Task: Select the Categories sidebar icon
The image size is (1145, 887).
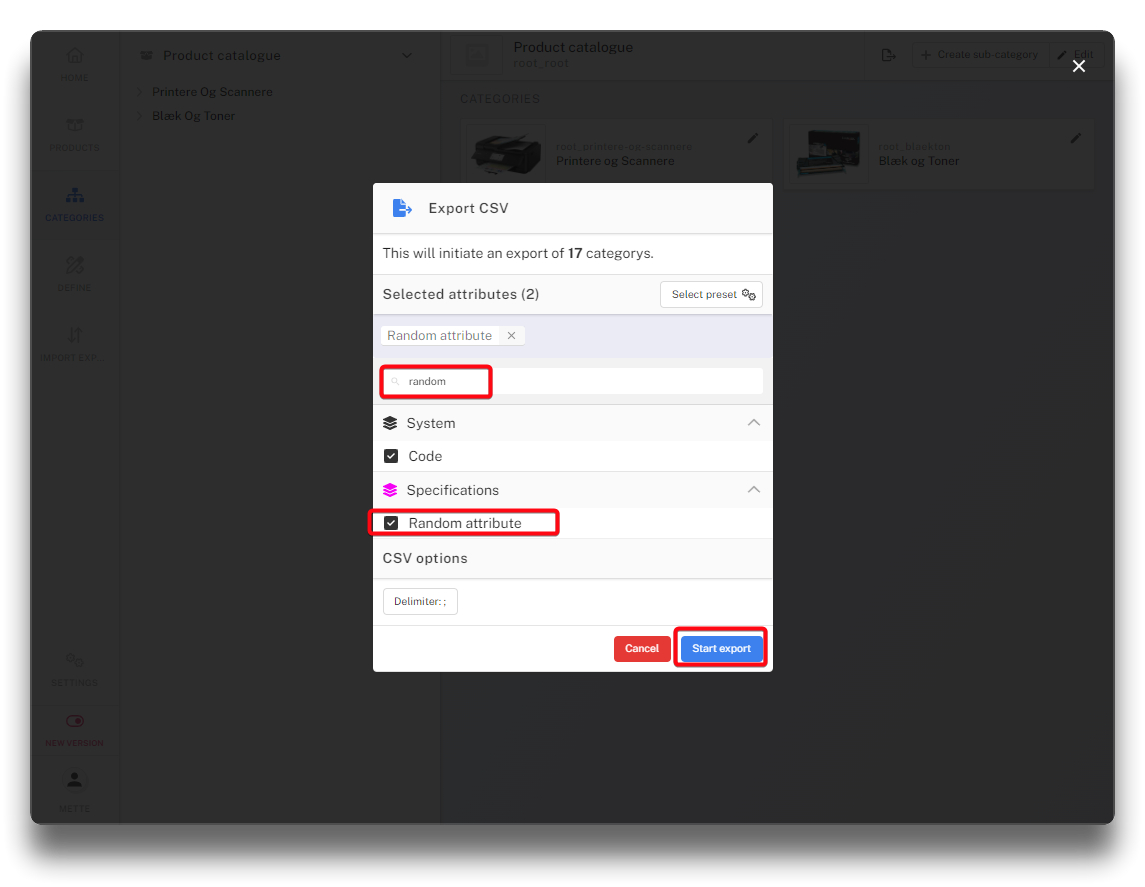Action: (75, 196)
